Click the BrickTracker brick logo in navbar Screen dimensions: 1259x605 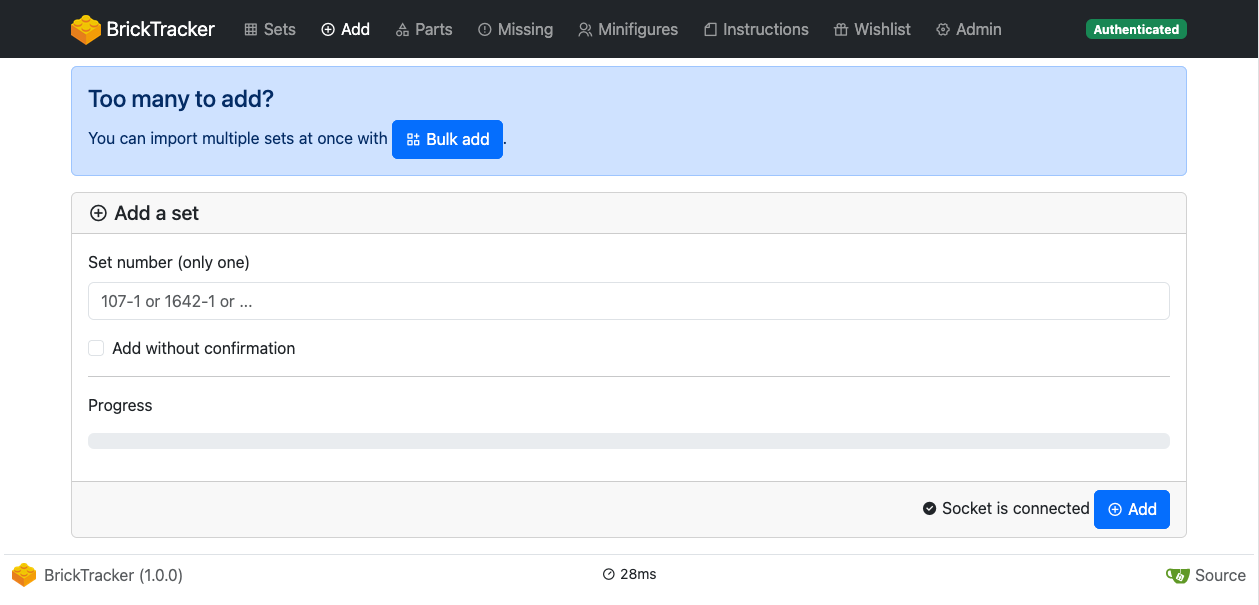click(x=86, y=29)
